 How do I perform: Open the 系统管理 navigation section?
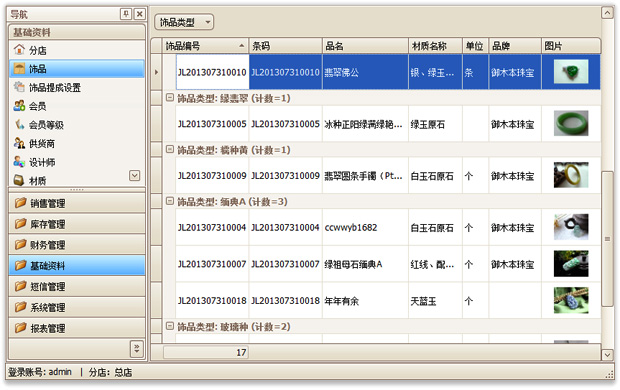coord(77,307)
